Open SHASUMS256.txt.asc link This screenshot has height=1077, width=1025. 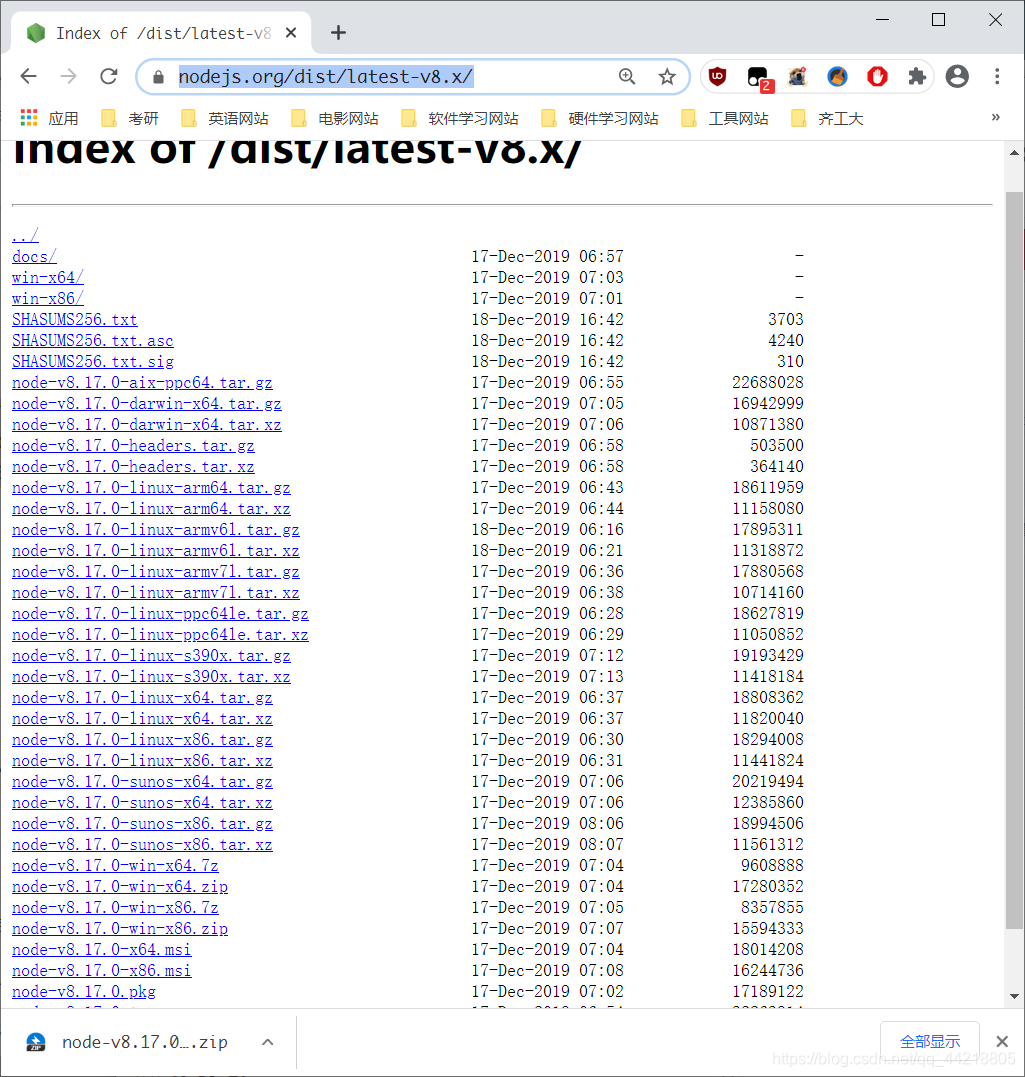pyautogui.click(x=93, y=340)
